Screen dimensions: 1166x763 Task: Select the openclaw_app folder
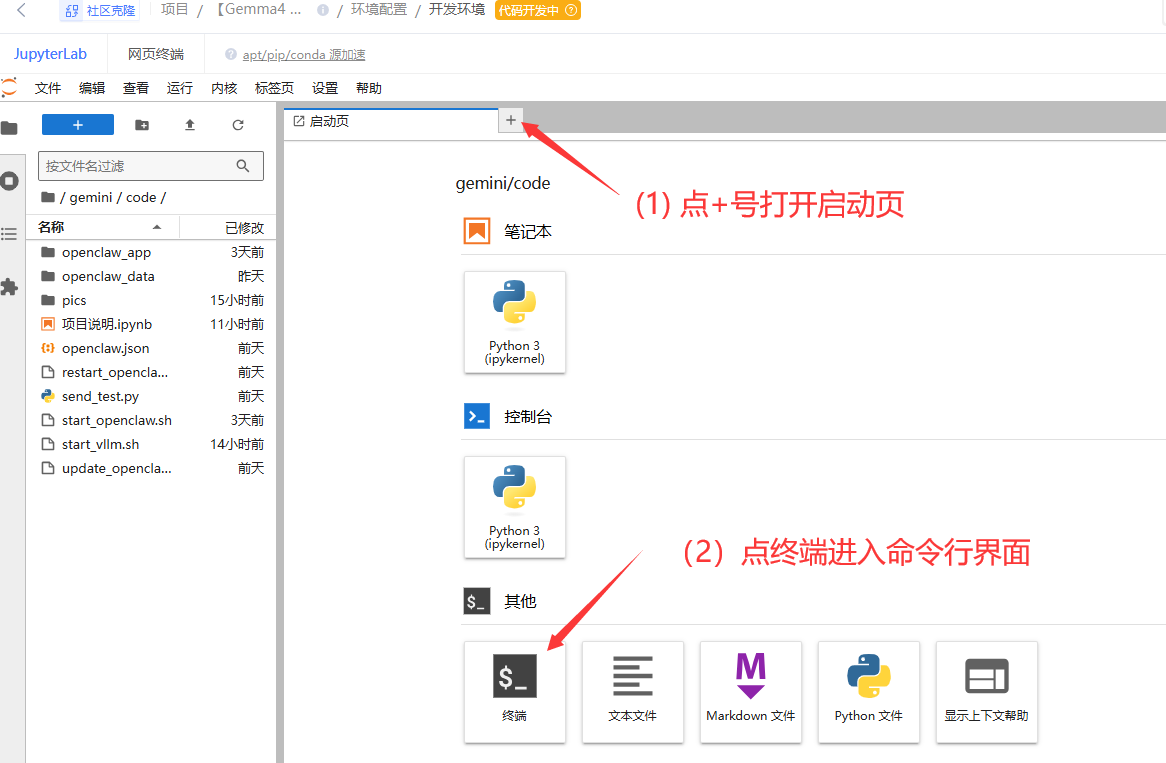pyautogui.click(x=151, y=252)
